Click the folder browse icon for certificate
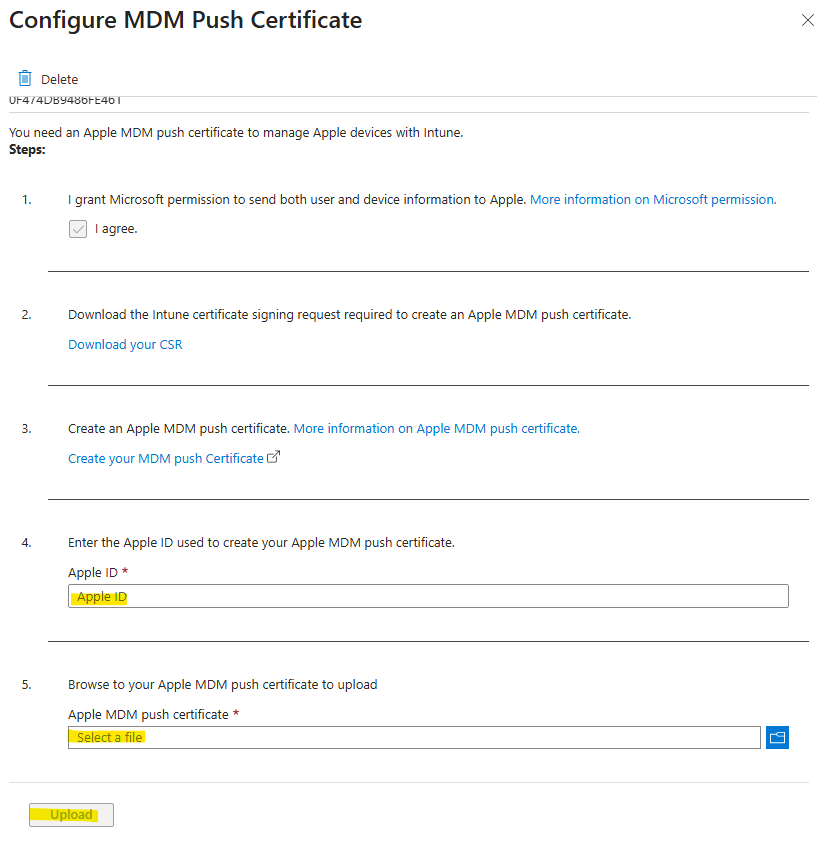 click(x=777, y=737)
